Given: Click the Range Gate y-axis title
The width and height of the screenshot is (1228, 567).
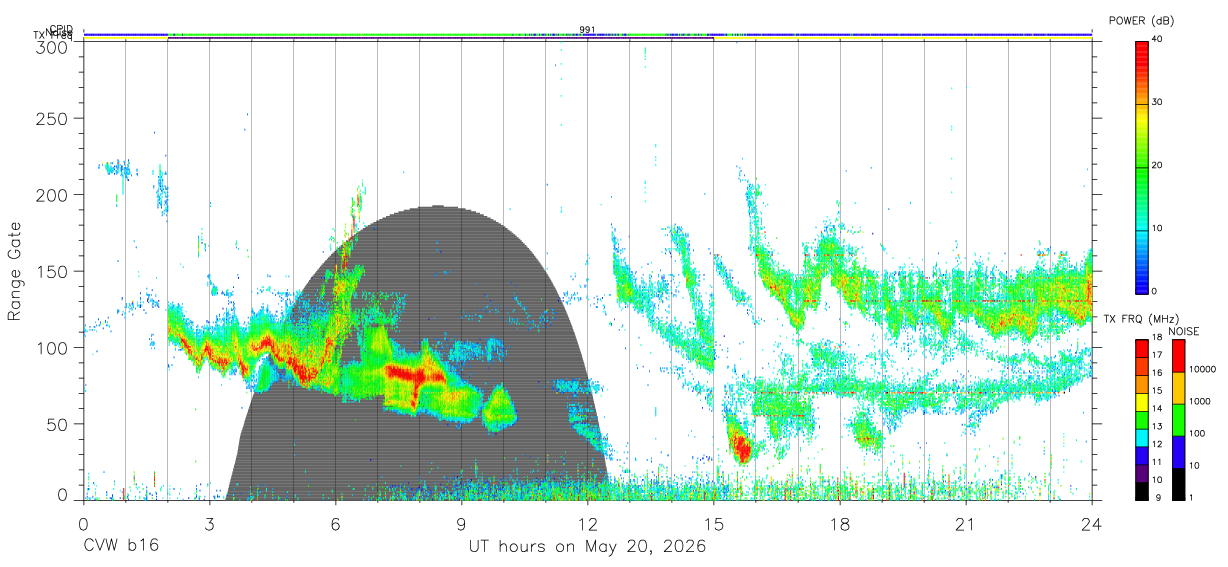Looking at the screenshot, I should (x=15, y=272).
